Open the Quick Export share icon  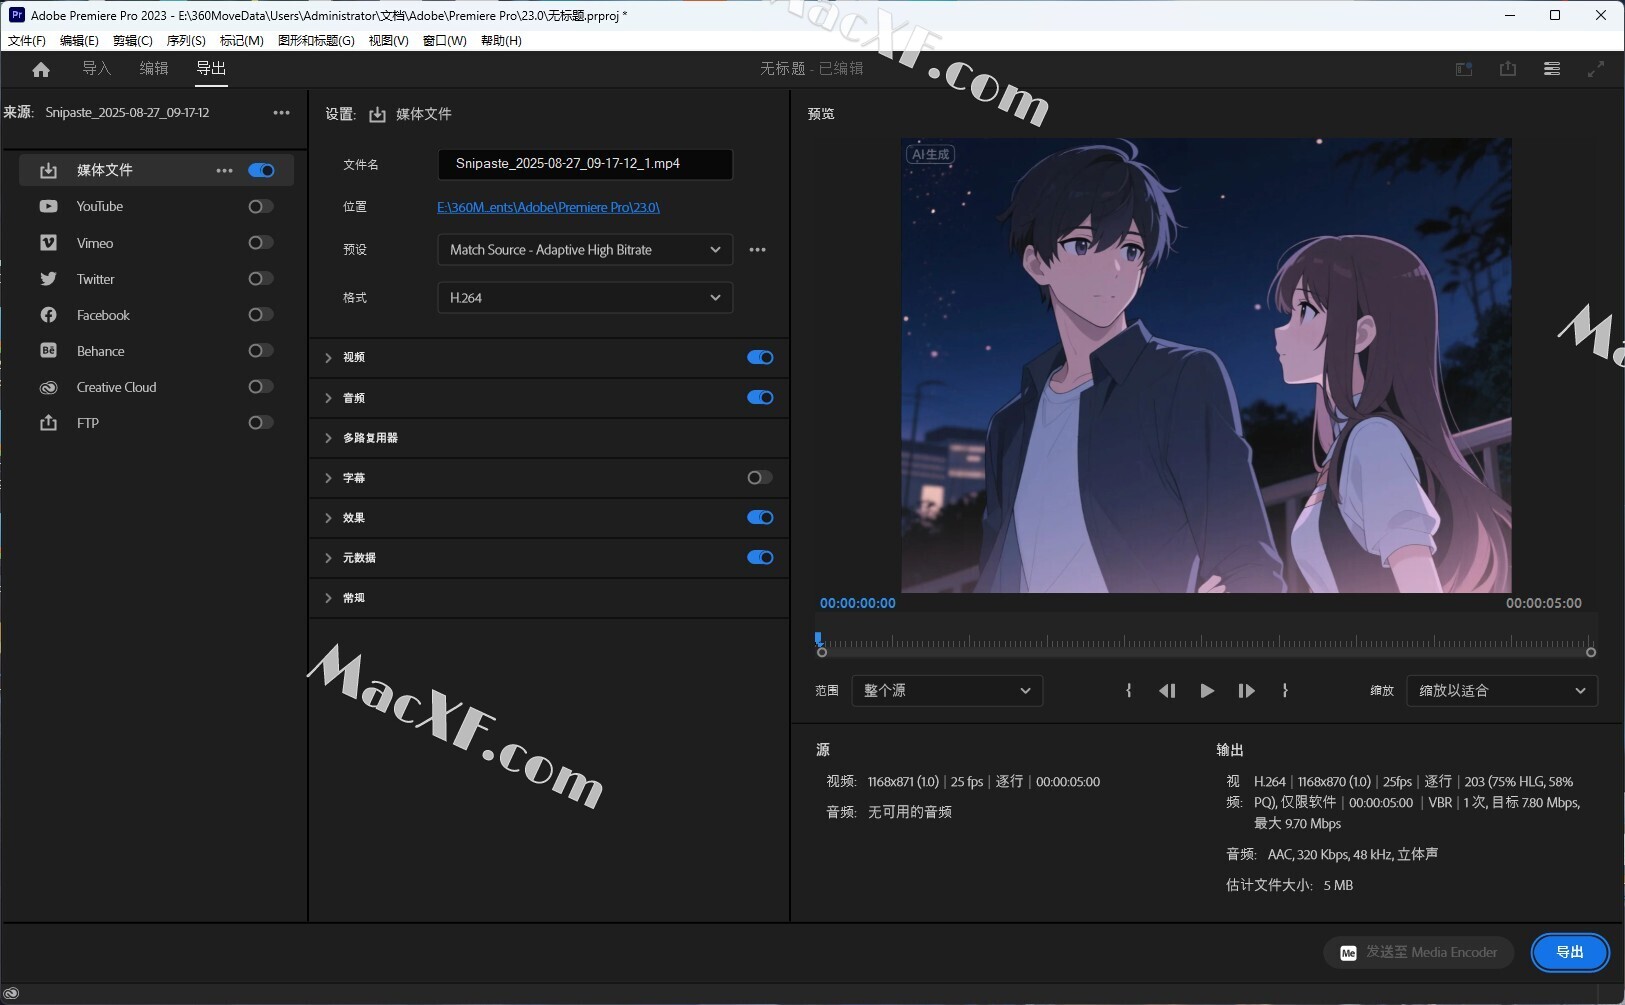point(1508,69)
